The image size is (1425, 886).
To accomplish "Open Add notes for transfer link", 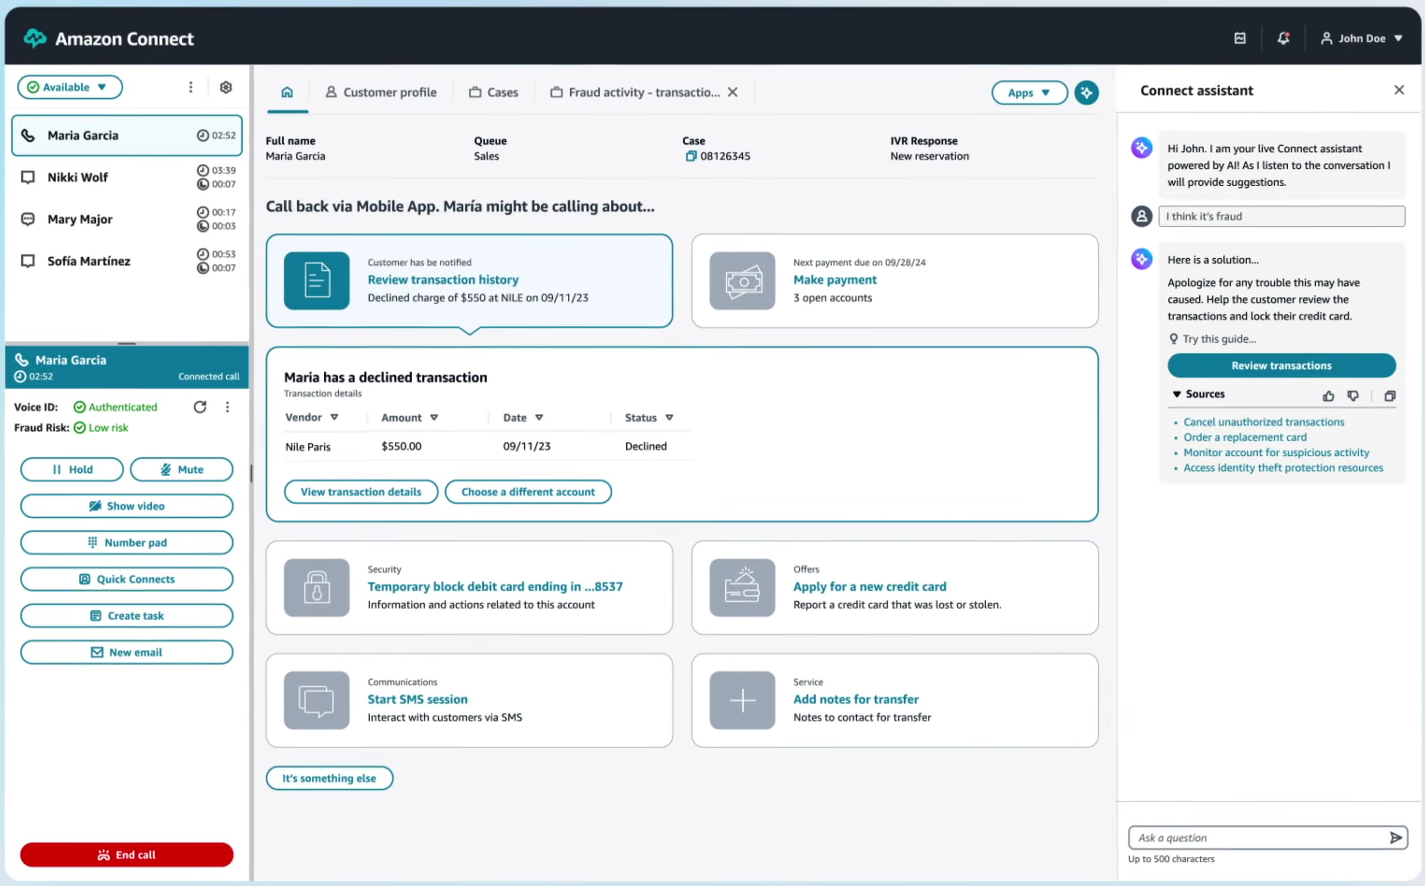I will (856, 700).
